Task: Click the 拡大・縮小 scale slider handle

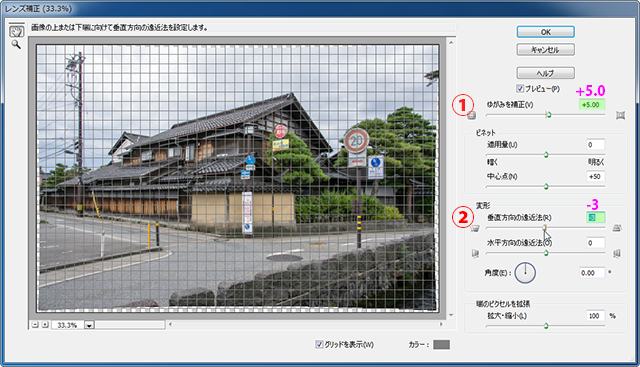Action: click(546, 326)
